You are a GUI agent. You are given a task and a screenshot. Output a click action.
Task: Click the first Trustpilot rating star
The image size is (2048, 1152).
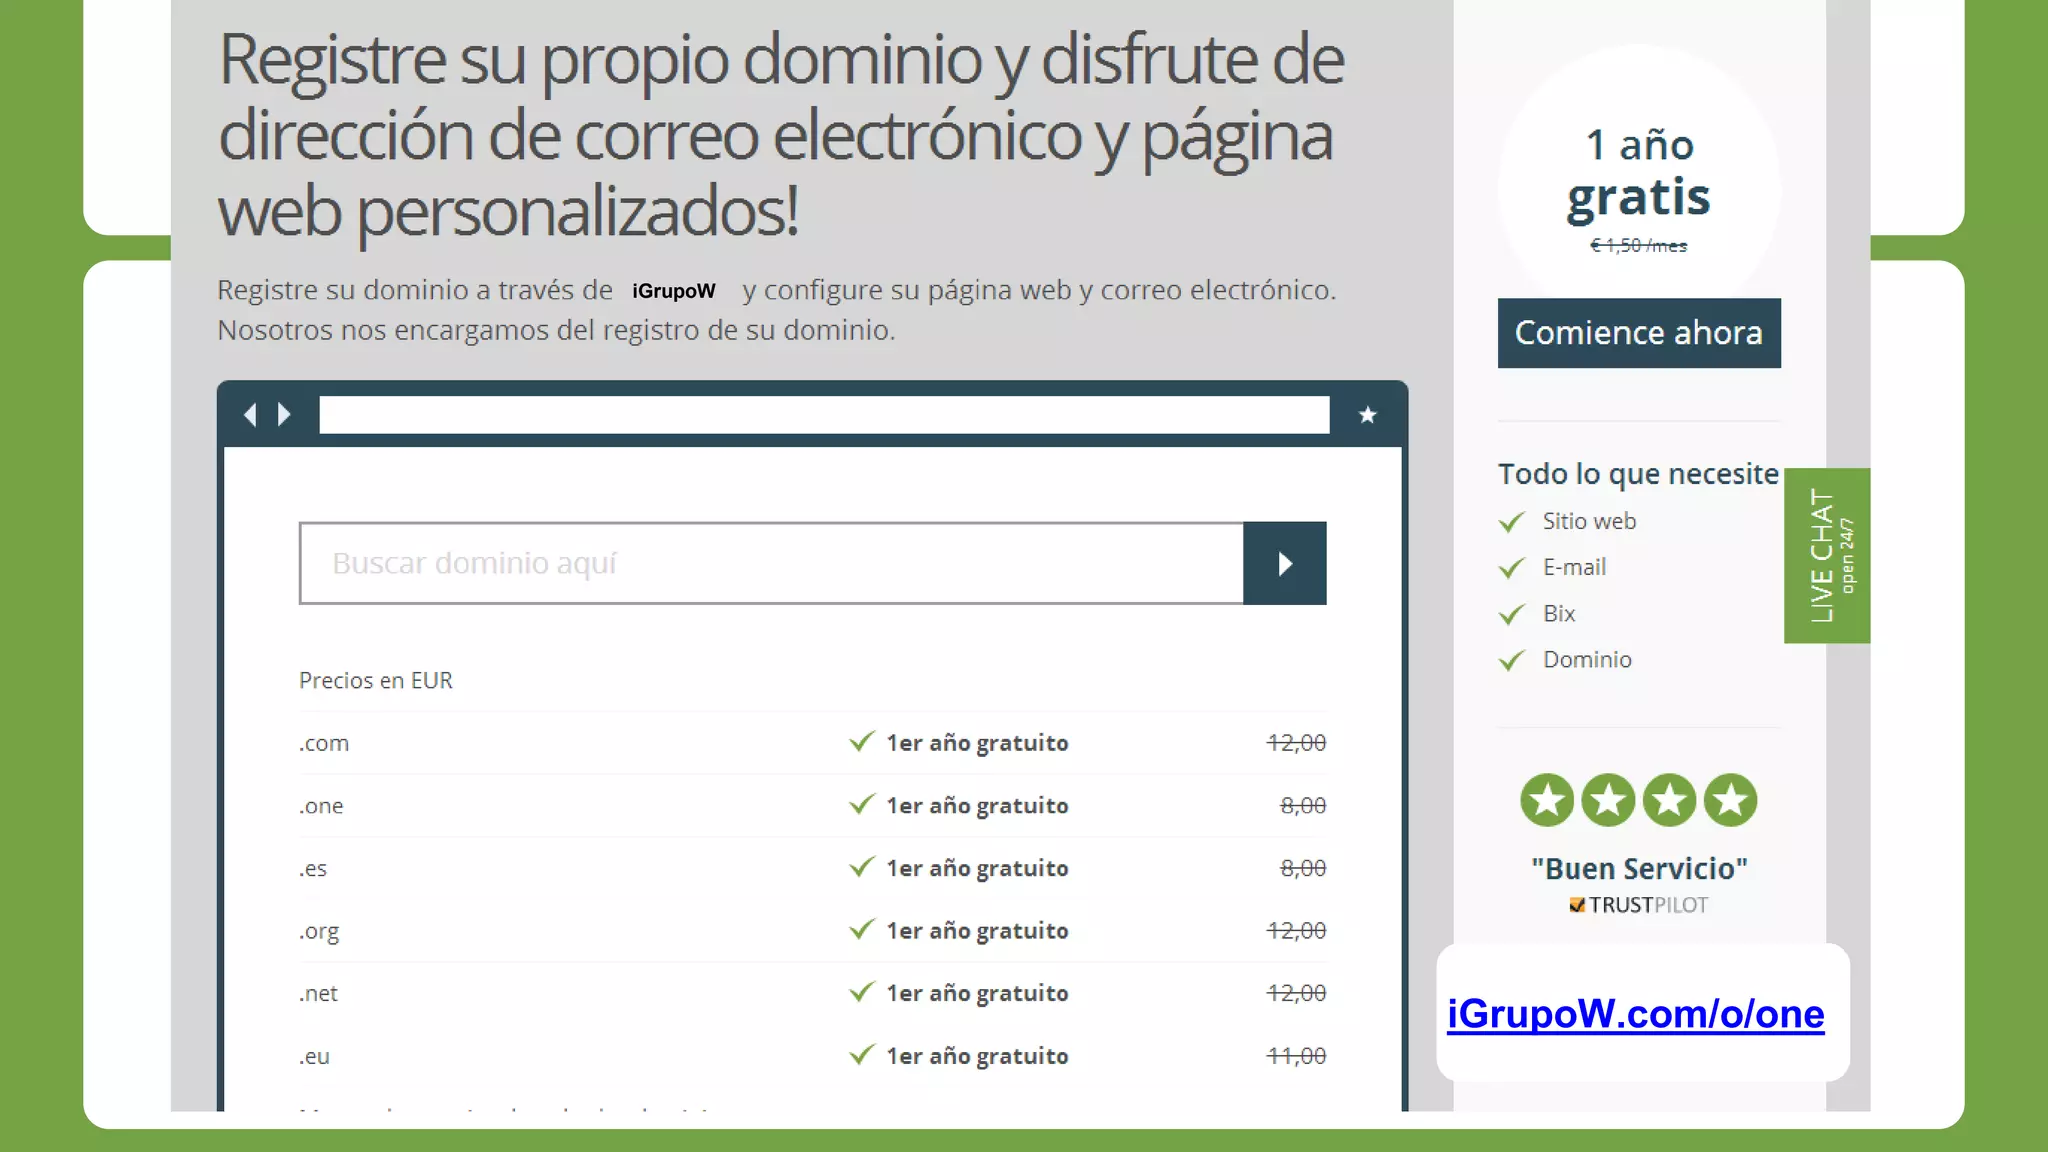click(1547, 800)
